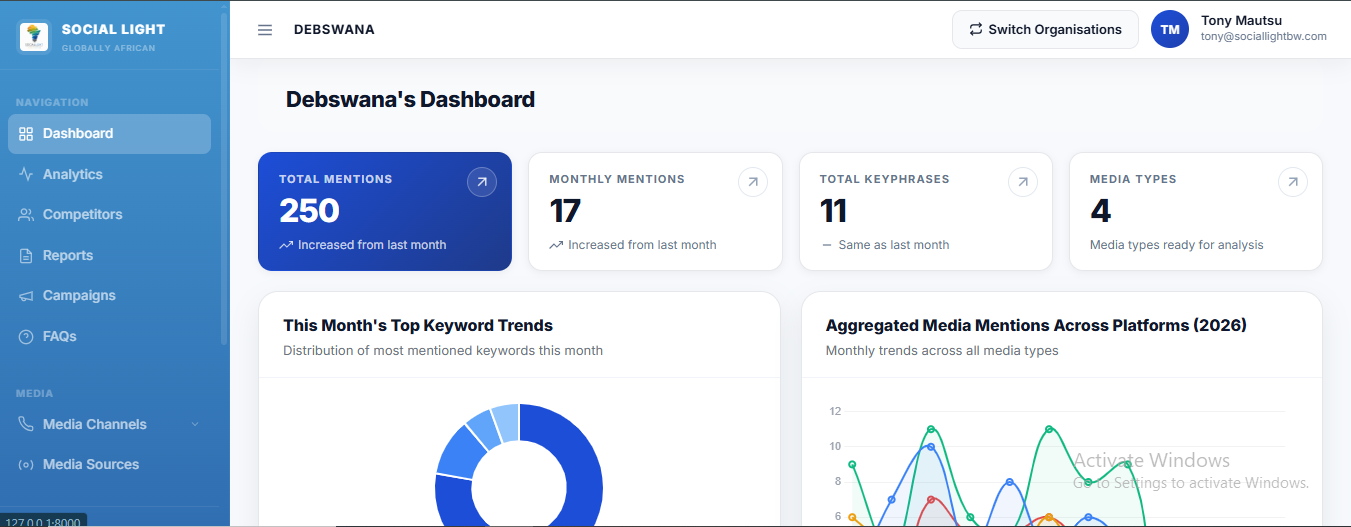Image resolution: width=1351 pixels, height=527 pixels.
Task: Click the Tony Mautsu user name
Action: click(x=1241, y=20)
